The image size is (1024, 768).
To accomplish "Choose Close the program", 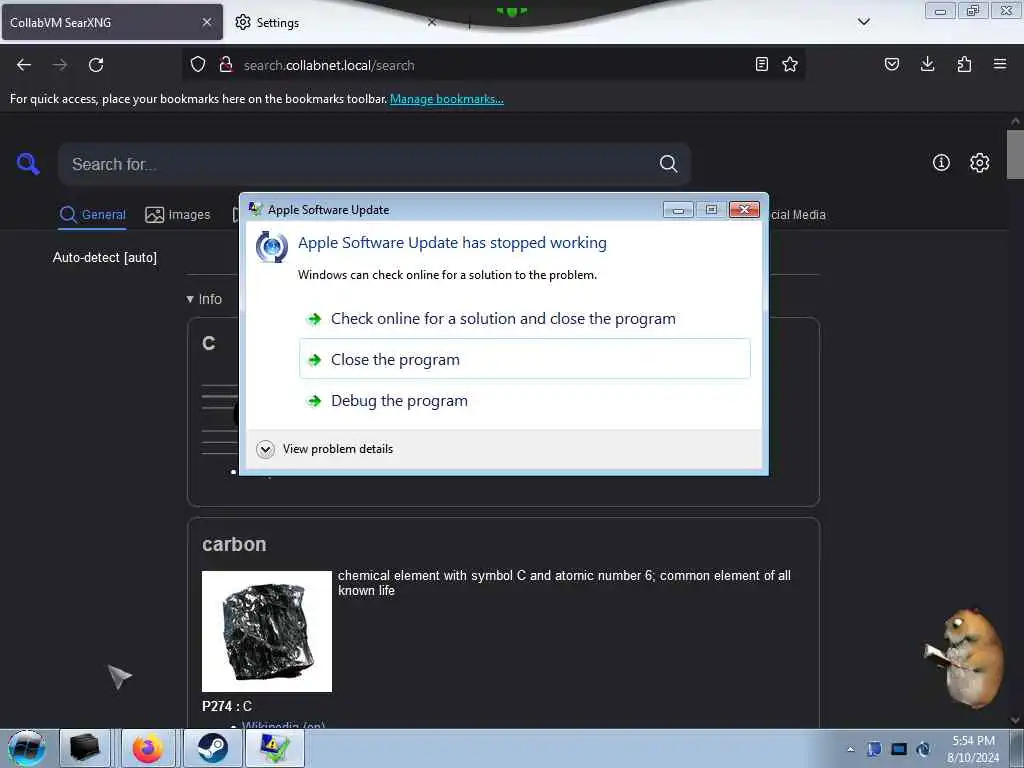I will coord(524,359).
